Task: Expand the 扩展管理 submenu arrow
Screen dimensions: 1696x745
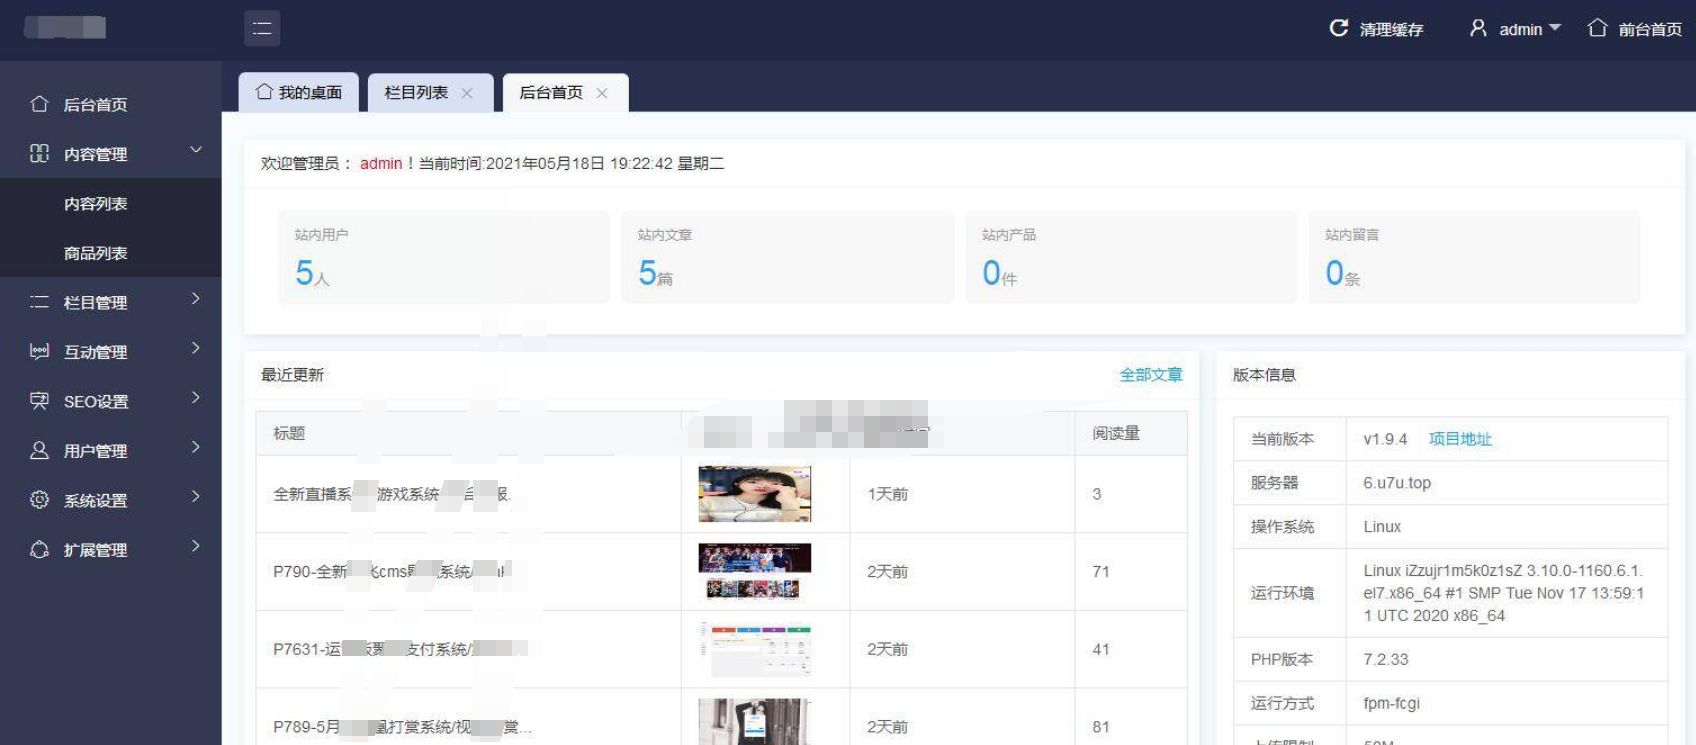Action: (196, 546)
